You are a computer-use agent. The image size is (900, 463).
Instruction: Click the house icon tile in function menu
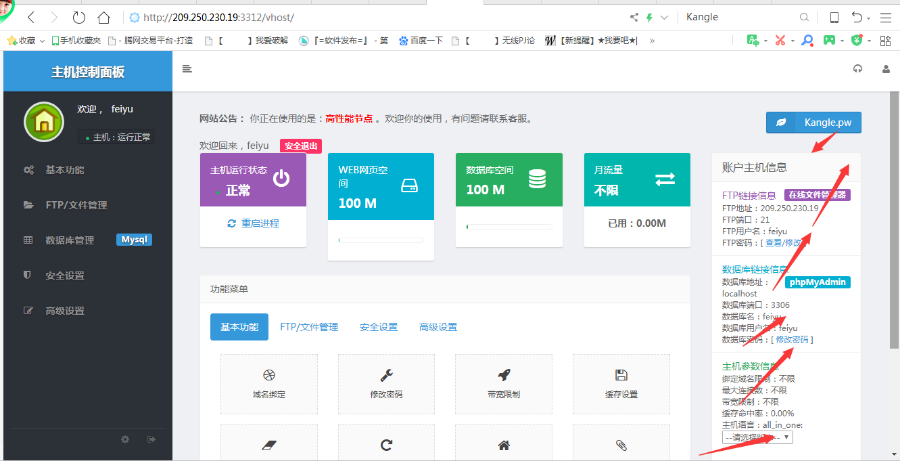click(504, 443)
